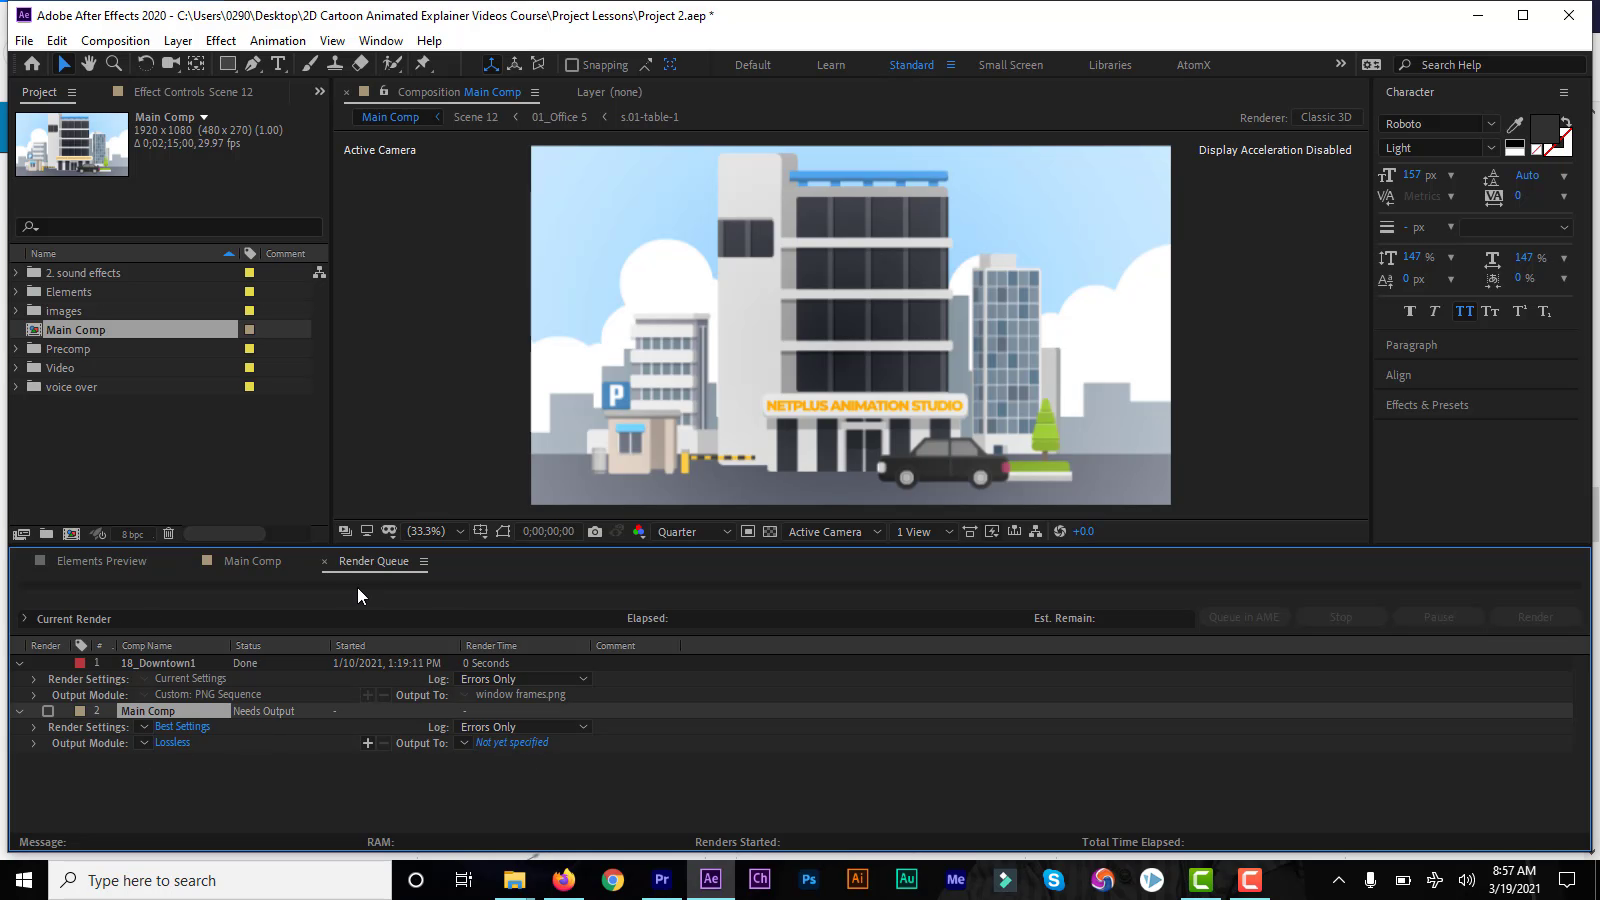Select the Clone Stamp tool
1600x900 pixels.
tap(335, 64)
